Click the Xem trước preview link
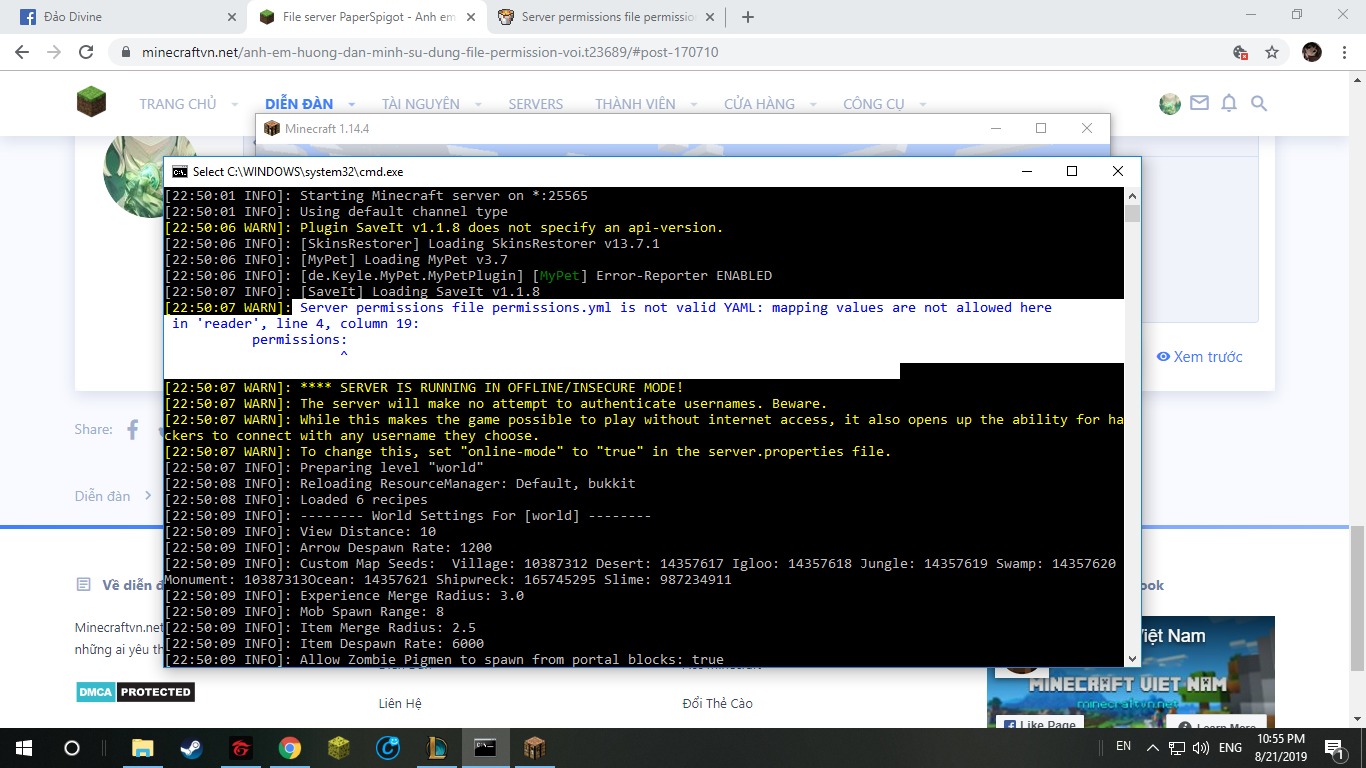The image size is (1366, 768). pyautogui.click(x=1200, y=357)
